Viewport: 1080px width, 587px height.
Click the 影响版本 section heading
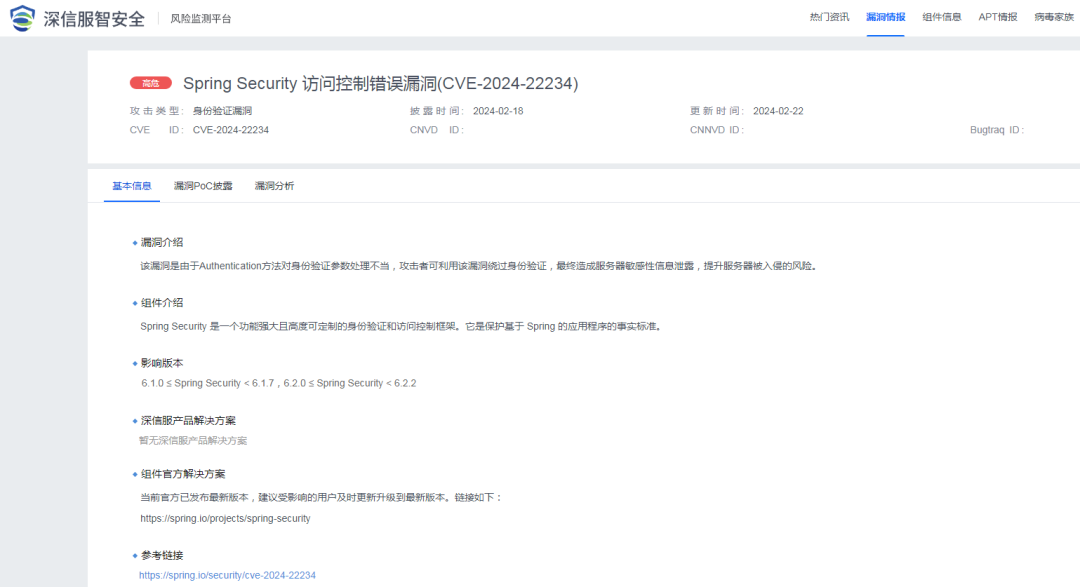coord(162,363)
